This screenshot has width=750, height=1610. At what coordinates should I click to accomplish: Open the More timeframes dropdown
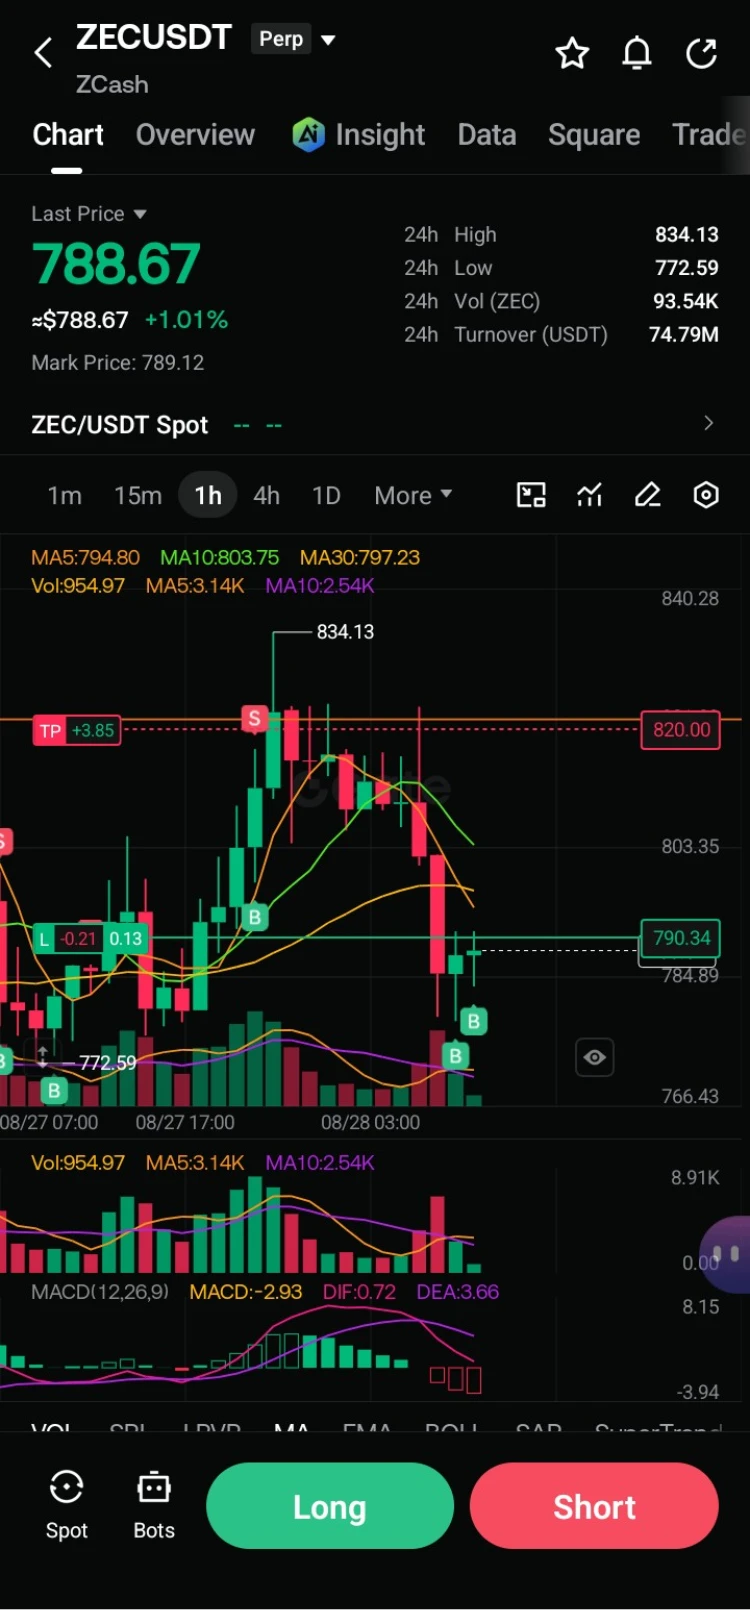pos(413,495)
